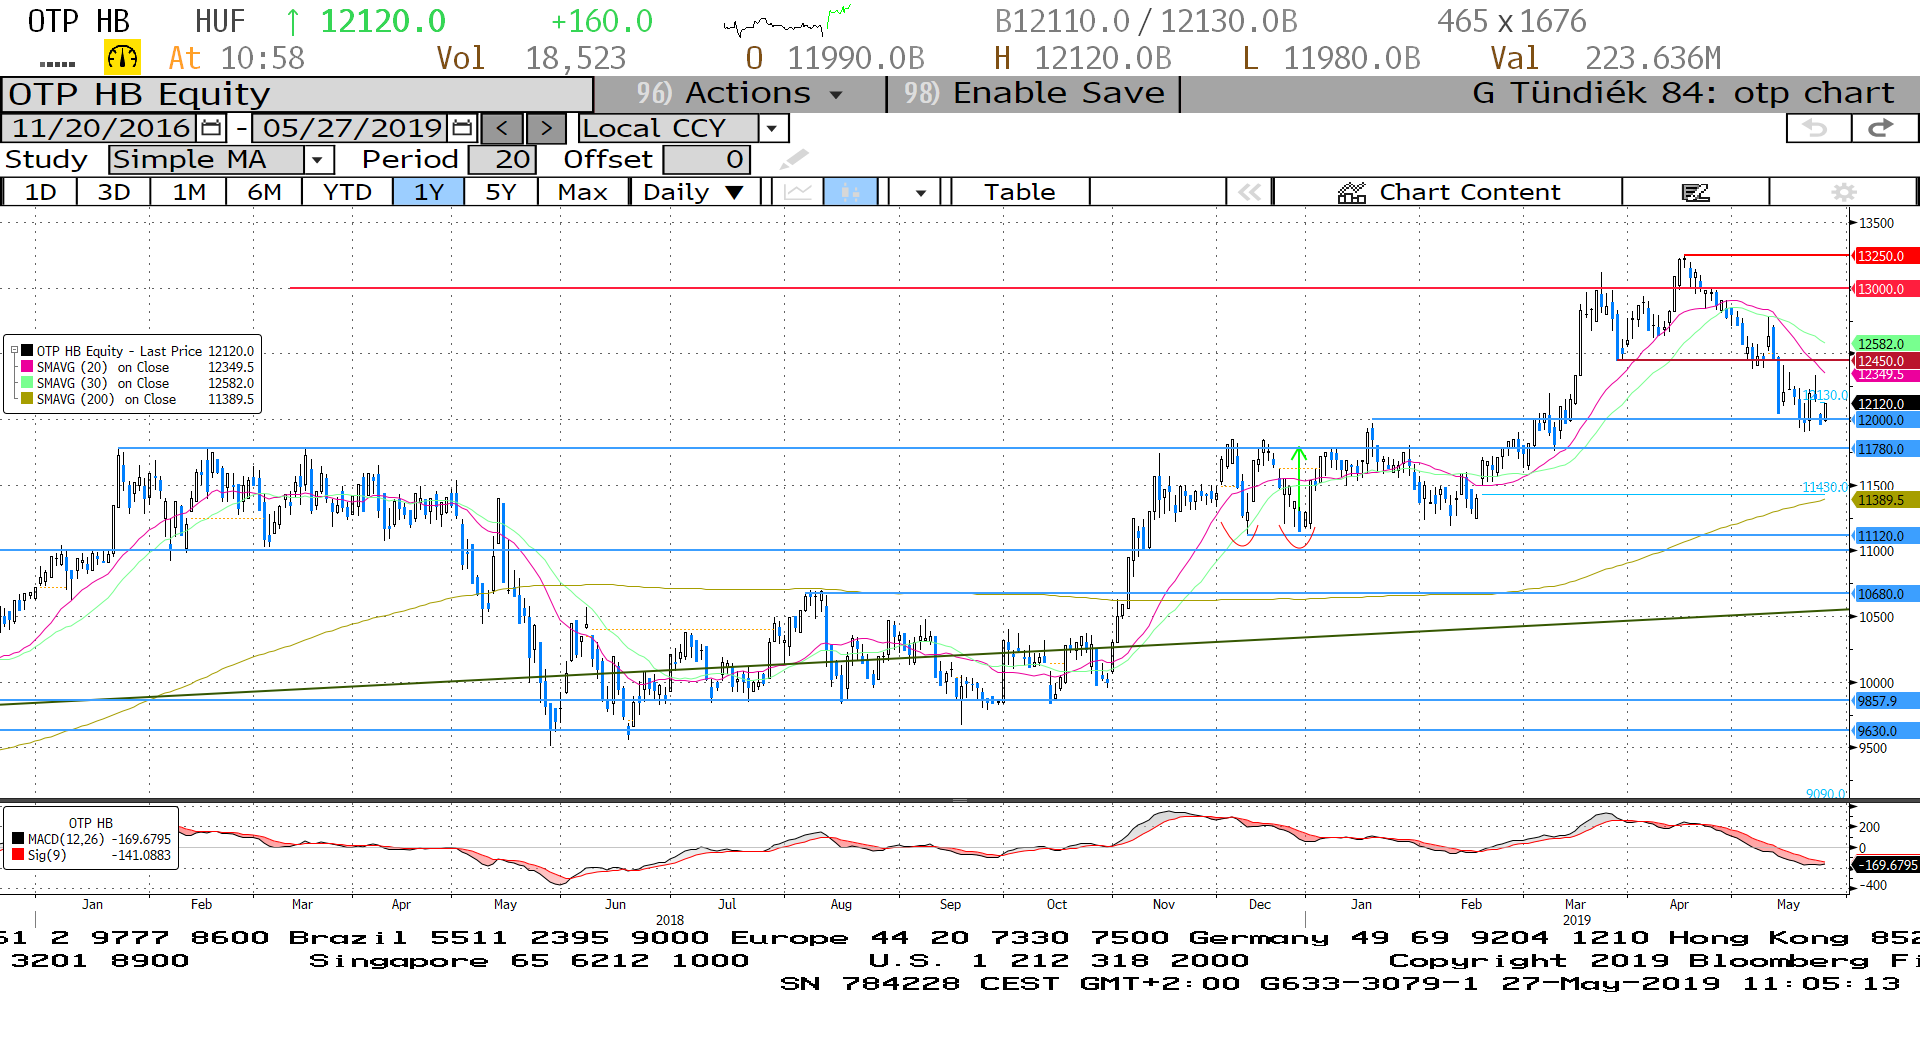Click the Chart Content button label

1469,192
